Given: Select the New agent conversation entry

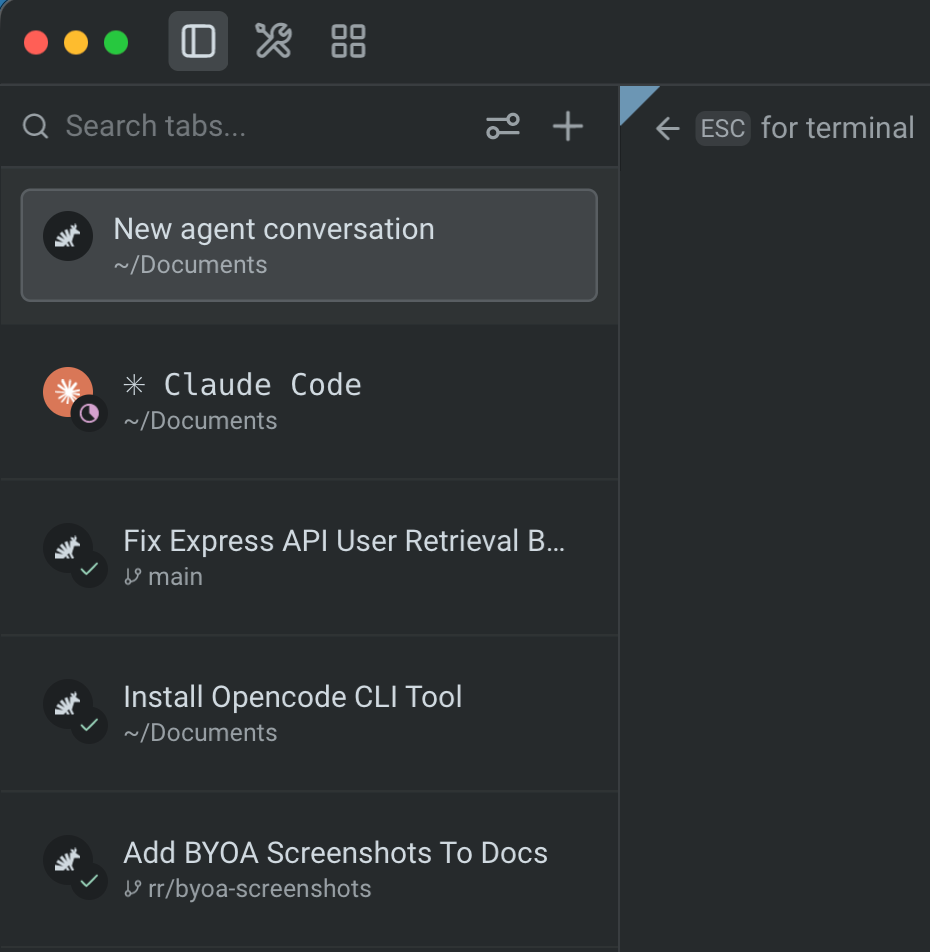Looking at the screenshot, I should (x=310, y=244).
